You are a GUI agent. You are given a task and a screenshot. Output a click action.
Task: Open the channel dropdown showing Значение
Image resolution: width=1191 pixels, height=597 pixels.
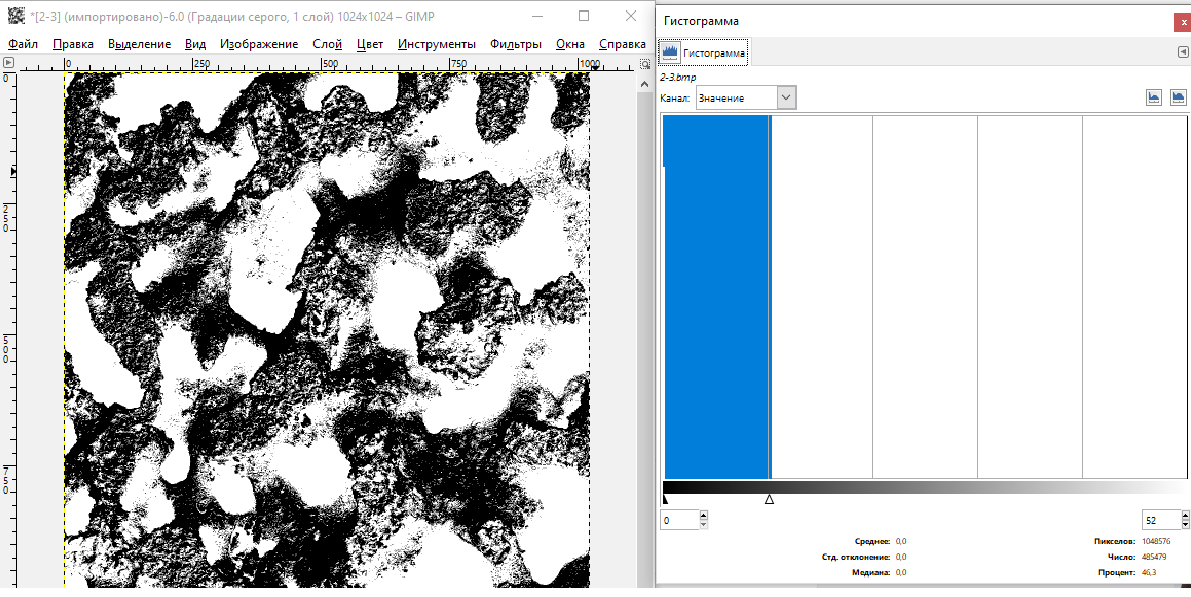click(x=746, y=97)
